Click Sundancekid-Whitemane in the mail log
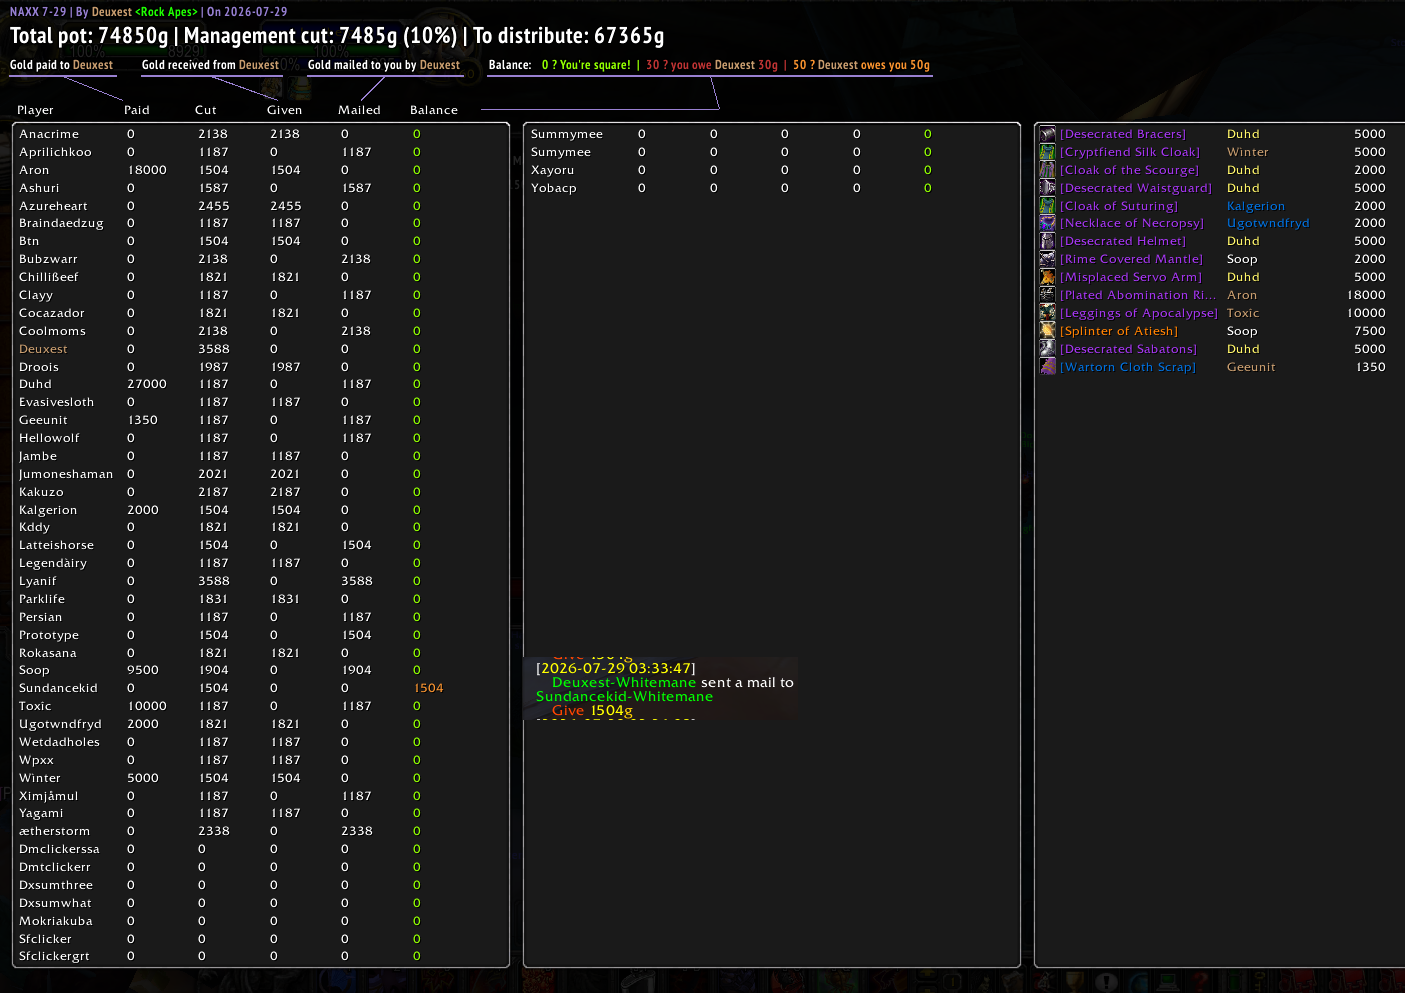The image size is (1405, 993). 624,697
